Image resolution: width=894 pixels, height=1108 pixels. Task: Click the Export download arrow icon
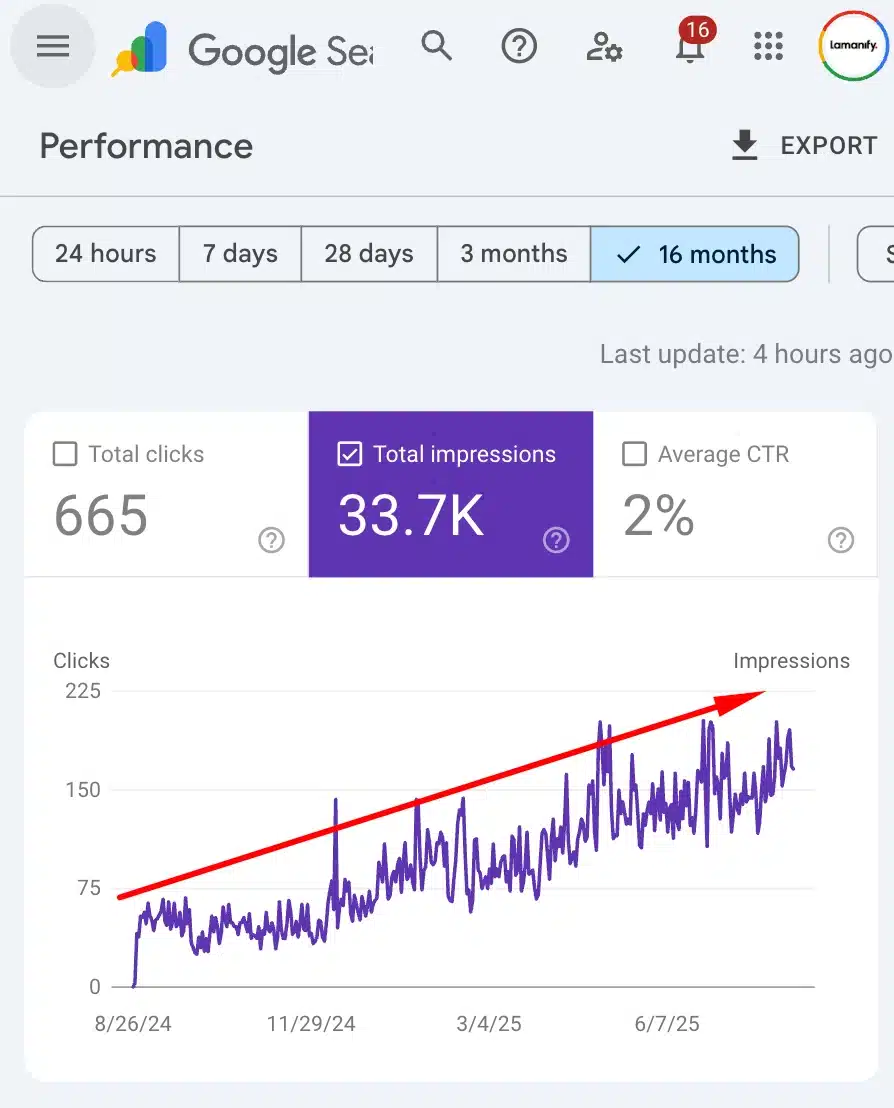click(744, 144)
